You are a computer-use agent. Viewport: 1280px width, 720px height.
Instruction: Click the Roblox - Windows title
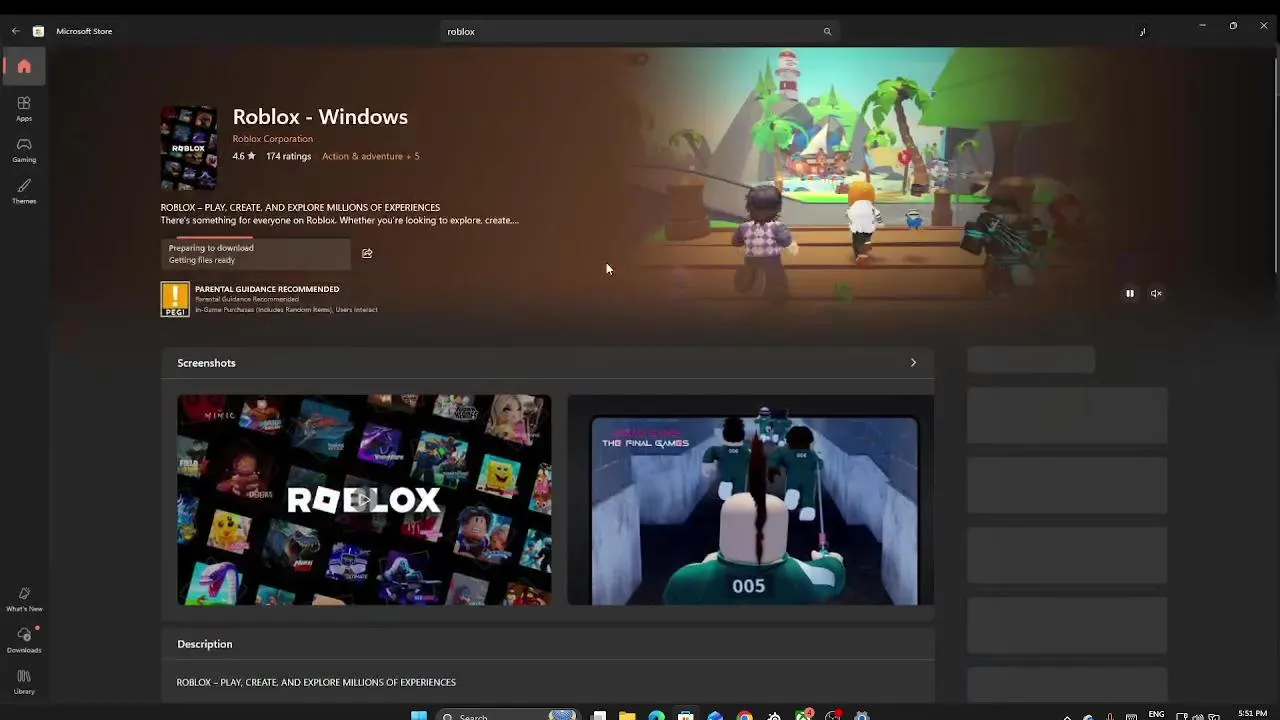point(320,117)
